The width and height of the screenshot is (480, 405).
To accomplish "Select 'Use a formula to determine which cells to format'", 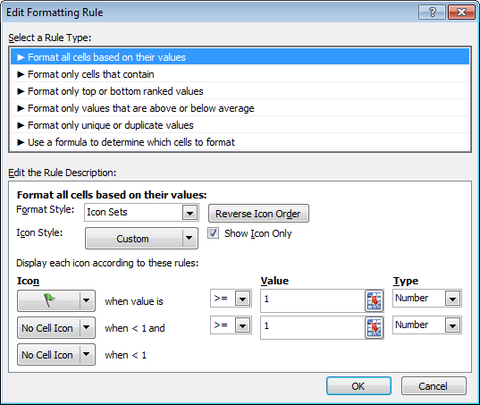I will [240, 142].
